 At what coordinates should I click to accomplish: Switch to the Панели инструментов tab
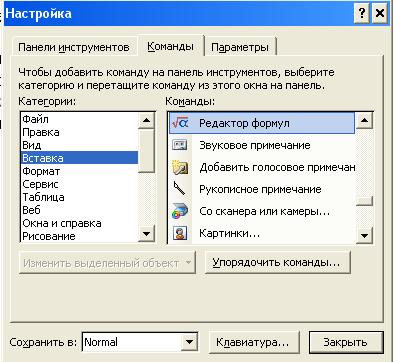(74, 47)
